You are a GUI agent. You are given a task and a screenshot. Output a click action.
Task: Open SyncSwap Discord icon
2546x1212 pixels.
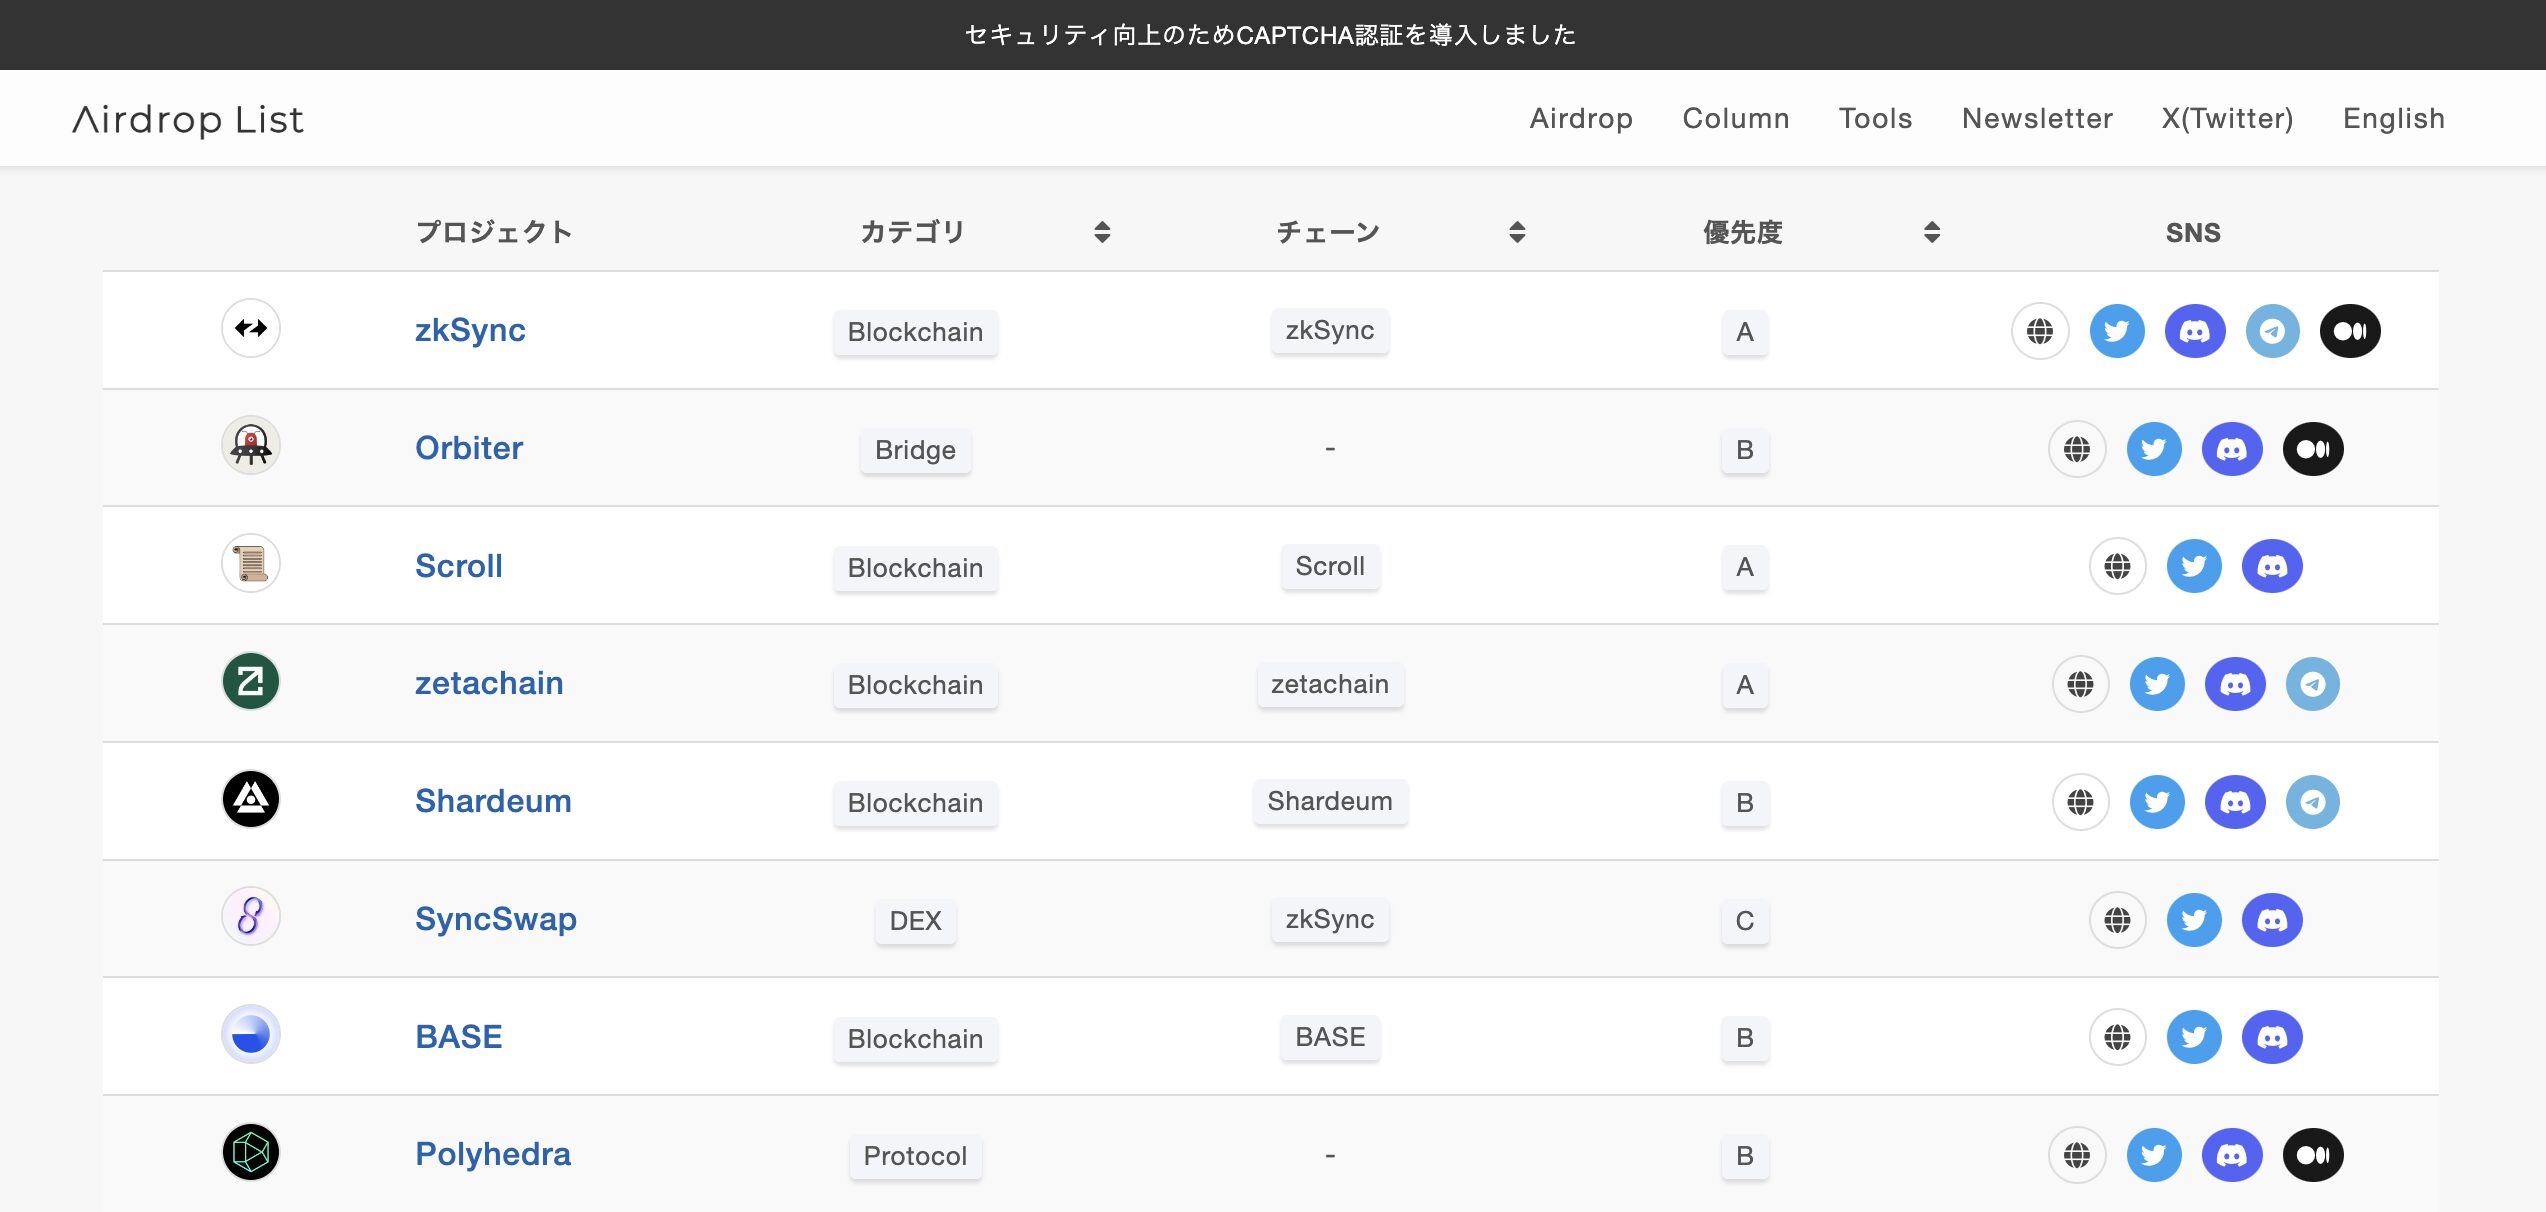2272,920
